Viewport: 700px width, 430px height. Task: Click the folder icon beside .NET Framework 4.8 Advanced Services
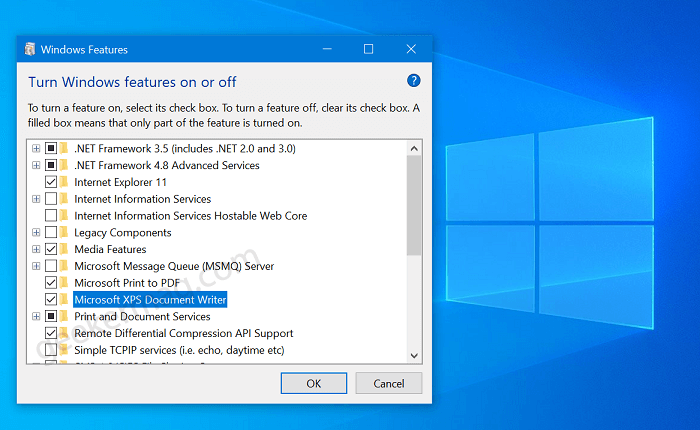tap(64, 165)
